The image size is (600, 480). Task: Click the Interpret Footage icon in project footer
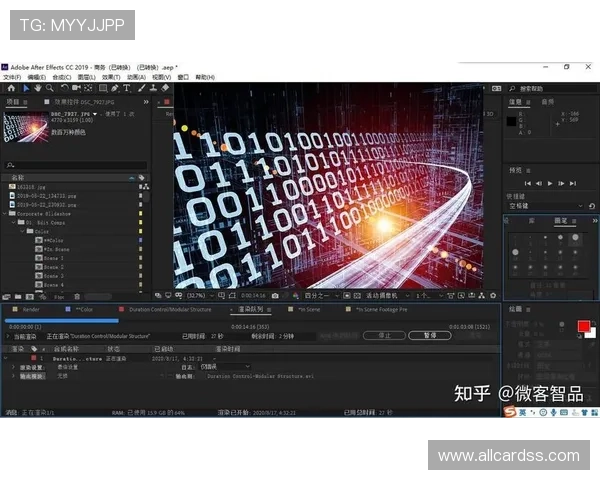point(7,297)
